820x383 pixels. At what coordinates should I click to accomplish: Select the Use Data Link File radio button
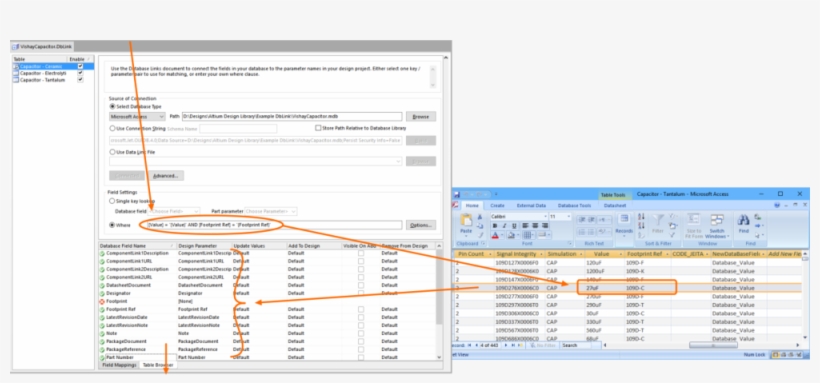(x=112, y=152)
